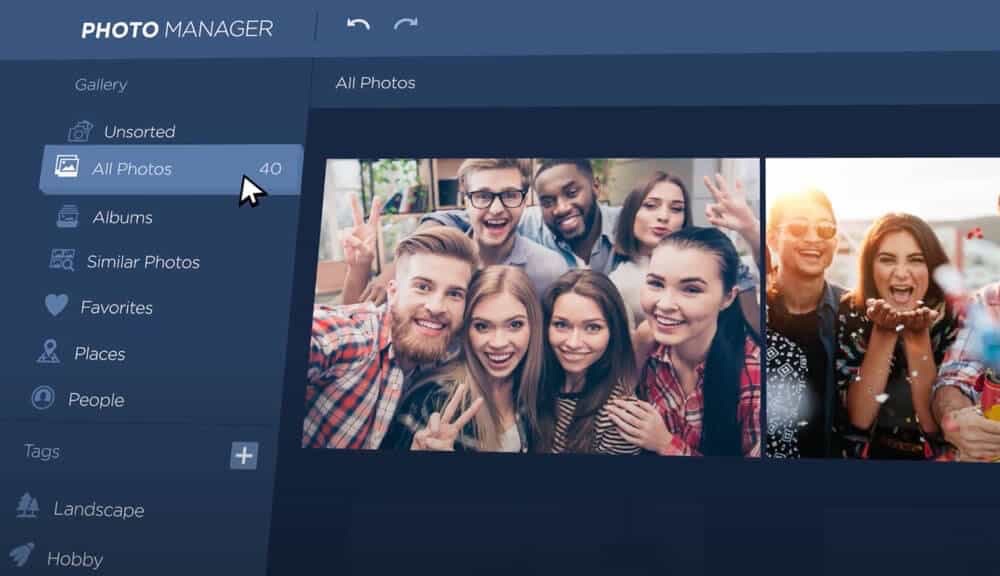Click the Undo arrow icon

pyautogui.click(x=358, y=24)
